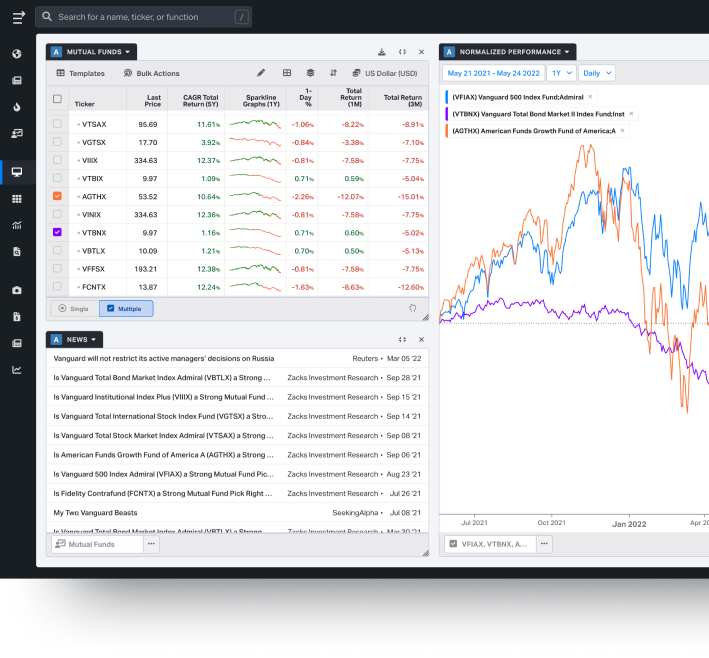The width and height of the screenshot is (709, 658).
Task: Open the Templates menu
Action: point(80,73)
